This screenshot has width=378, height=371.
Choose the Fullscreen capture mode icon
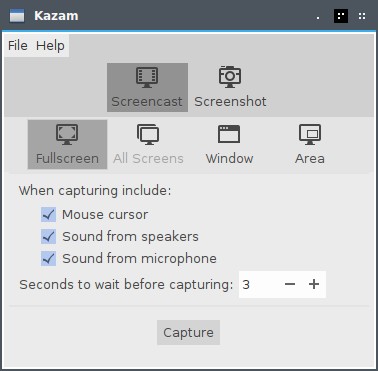coord(67,134)
